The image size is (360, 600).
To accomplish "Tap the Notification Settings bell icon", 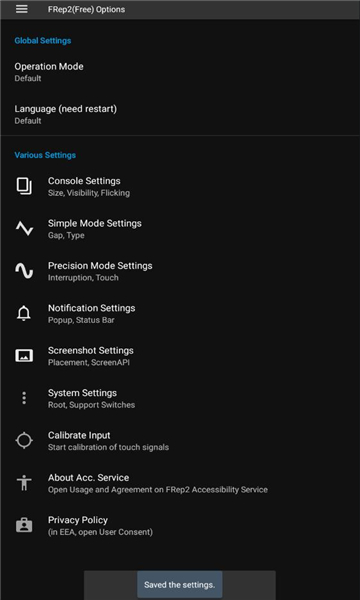I will tap(24, 314).
